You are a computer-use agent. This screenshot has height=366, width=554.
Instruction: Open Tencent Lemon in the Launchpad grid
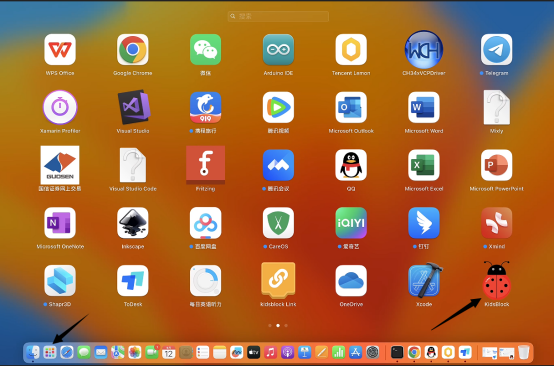(x=351, y=49)
